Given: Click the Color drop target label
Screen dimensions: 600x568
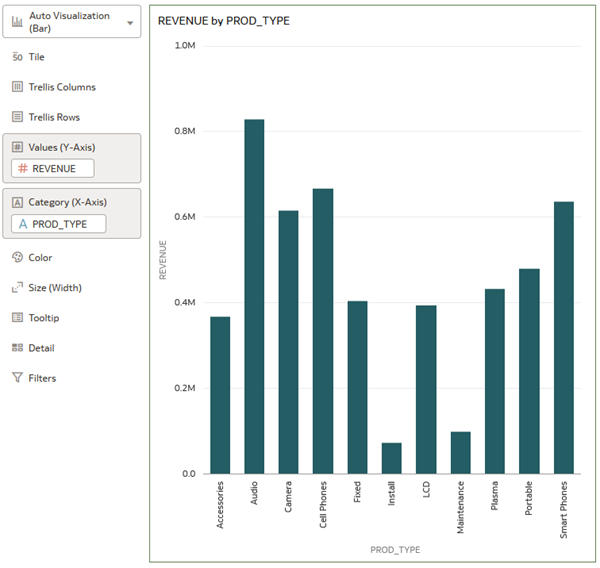Looking at the screenshot, I should click(x=40, y=257).
